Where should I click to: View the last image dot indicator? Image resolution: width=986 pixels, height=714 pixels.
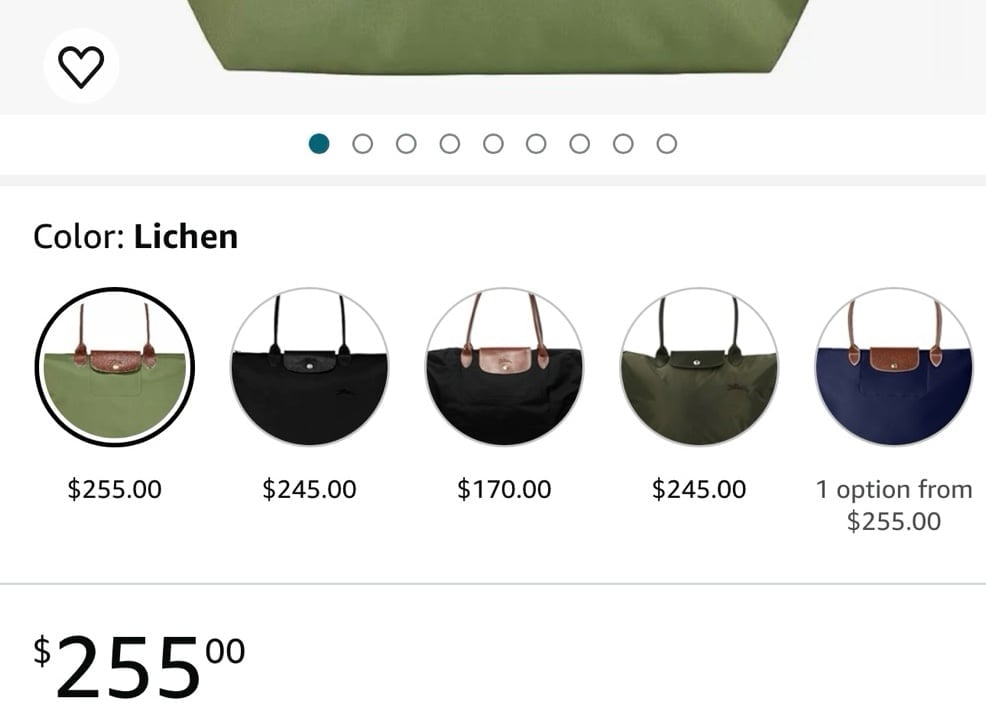[x=667, y=144]
